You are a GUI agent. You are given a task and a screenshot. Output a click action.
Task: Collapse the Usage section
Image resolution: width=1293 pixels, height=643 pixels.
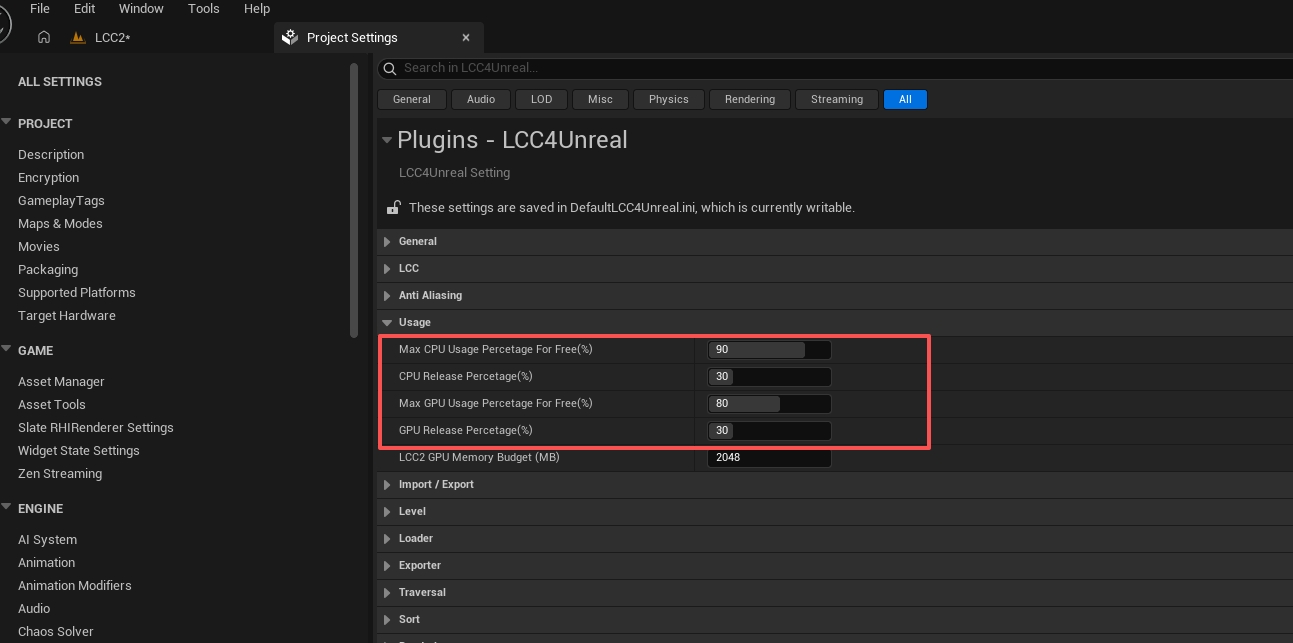(x=387, y=322)
